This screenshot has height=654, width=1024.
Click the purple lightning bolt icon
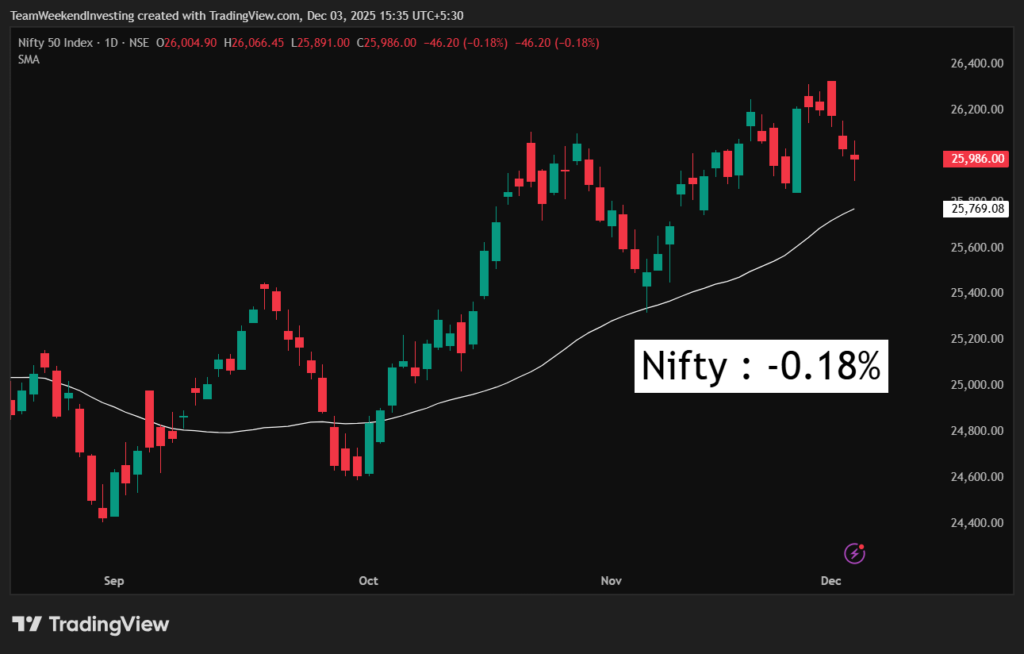[x=855, y=553]
